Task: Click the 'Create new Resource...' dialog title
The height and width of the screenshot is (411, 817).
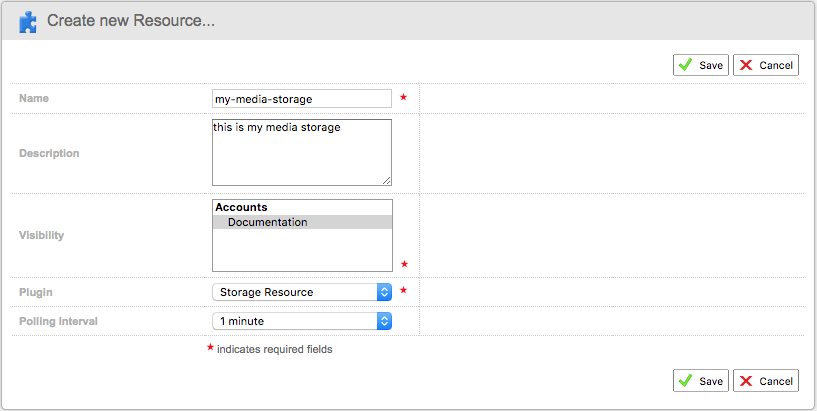Action: point(131,21)
